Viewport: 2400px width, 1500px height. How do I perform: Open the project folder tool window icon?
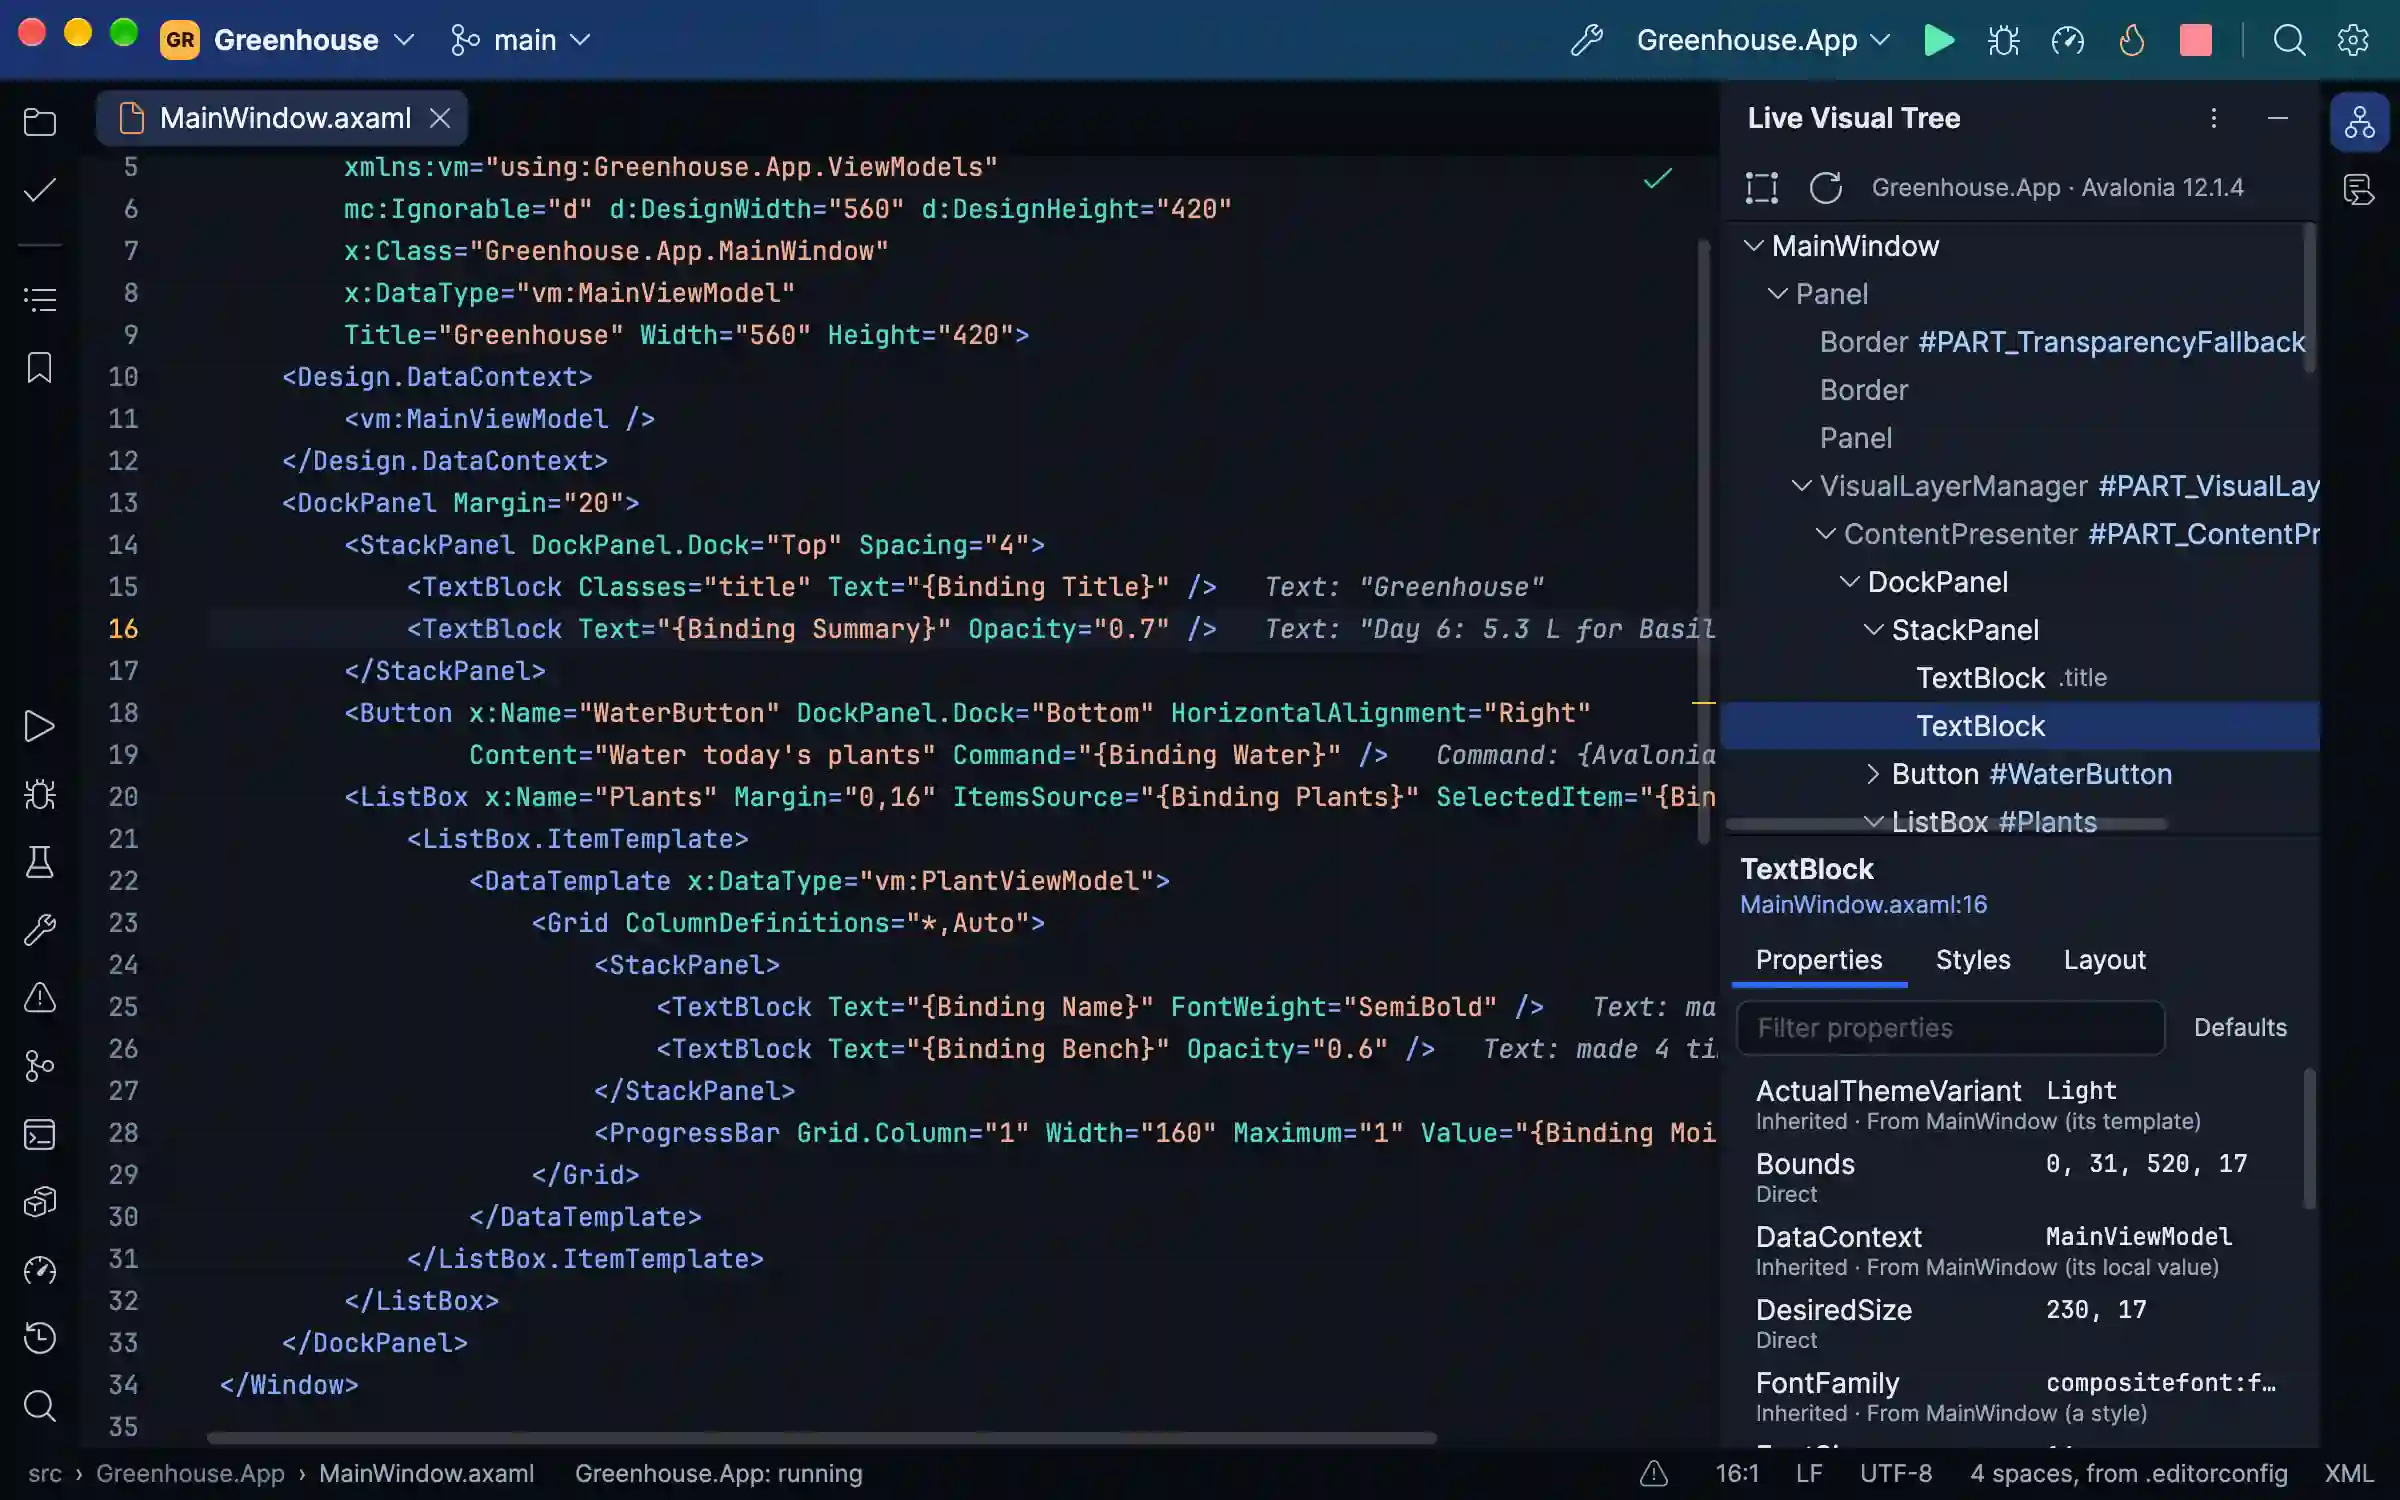tap(40, 122)
